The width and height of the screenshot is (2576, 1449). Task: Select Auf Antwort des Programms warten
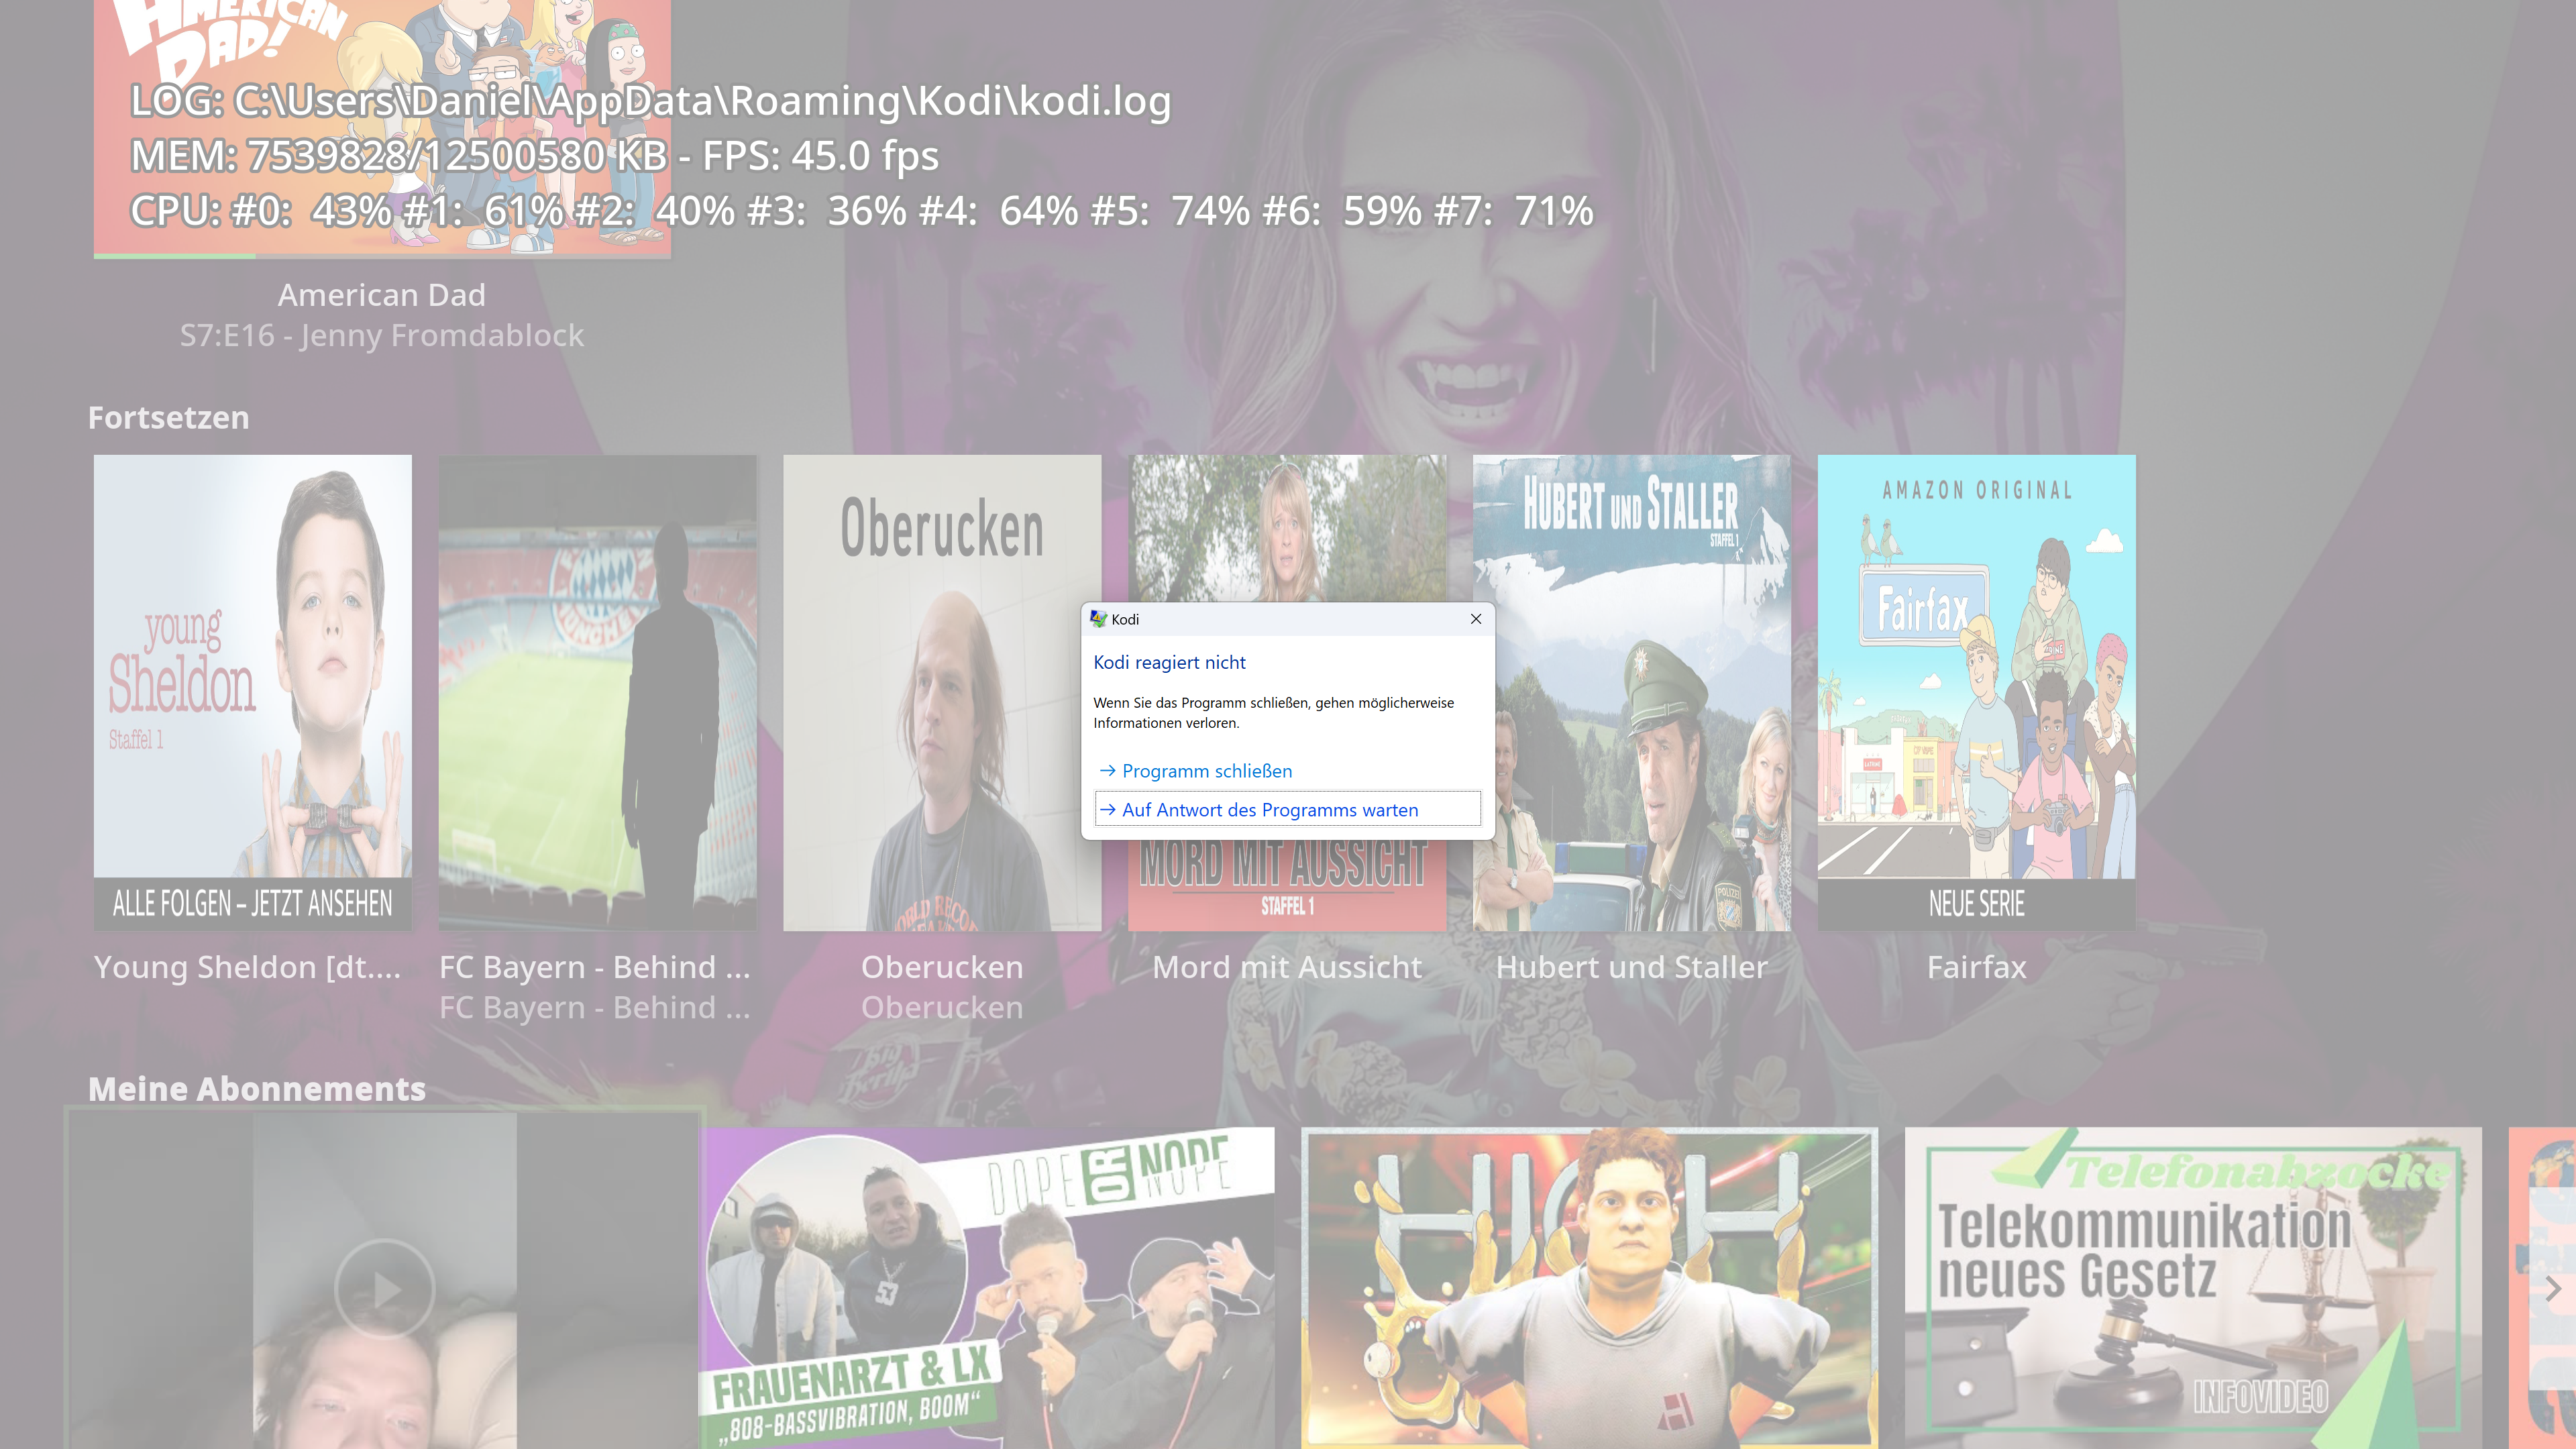(1288, 810)
